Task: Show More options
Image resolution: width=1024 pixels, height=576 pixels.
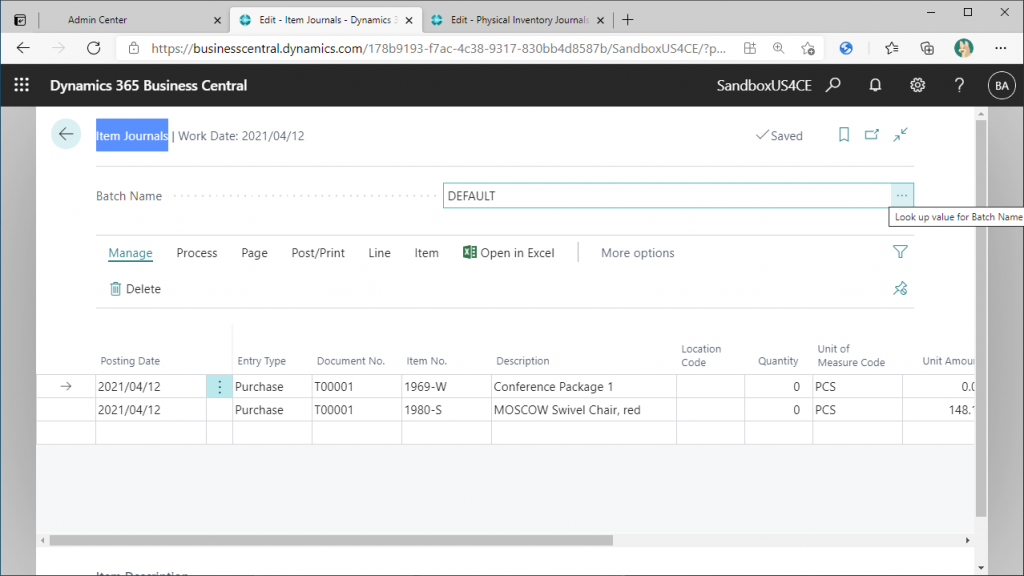Action: [x=638, y=253]
